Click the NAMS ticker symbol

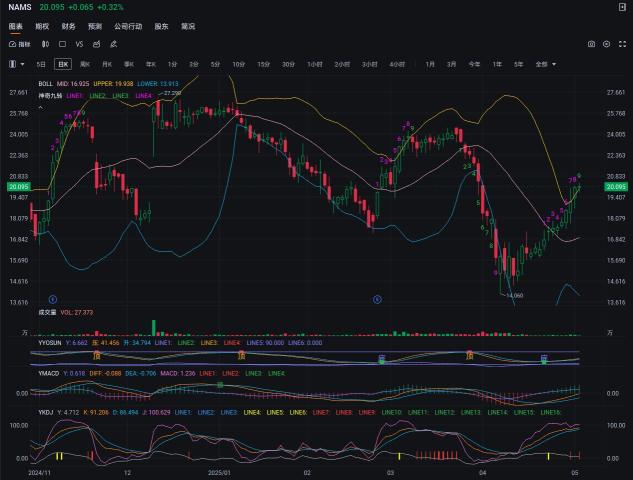pos(20,7)
